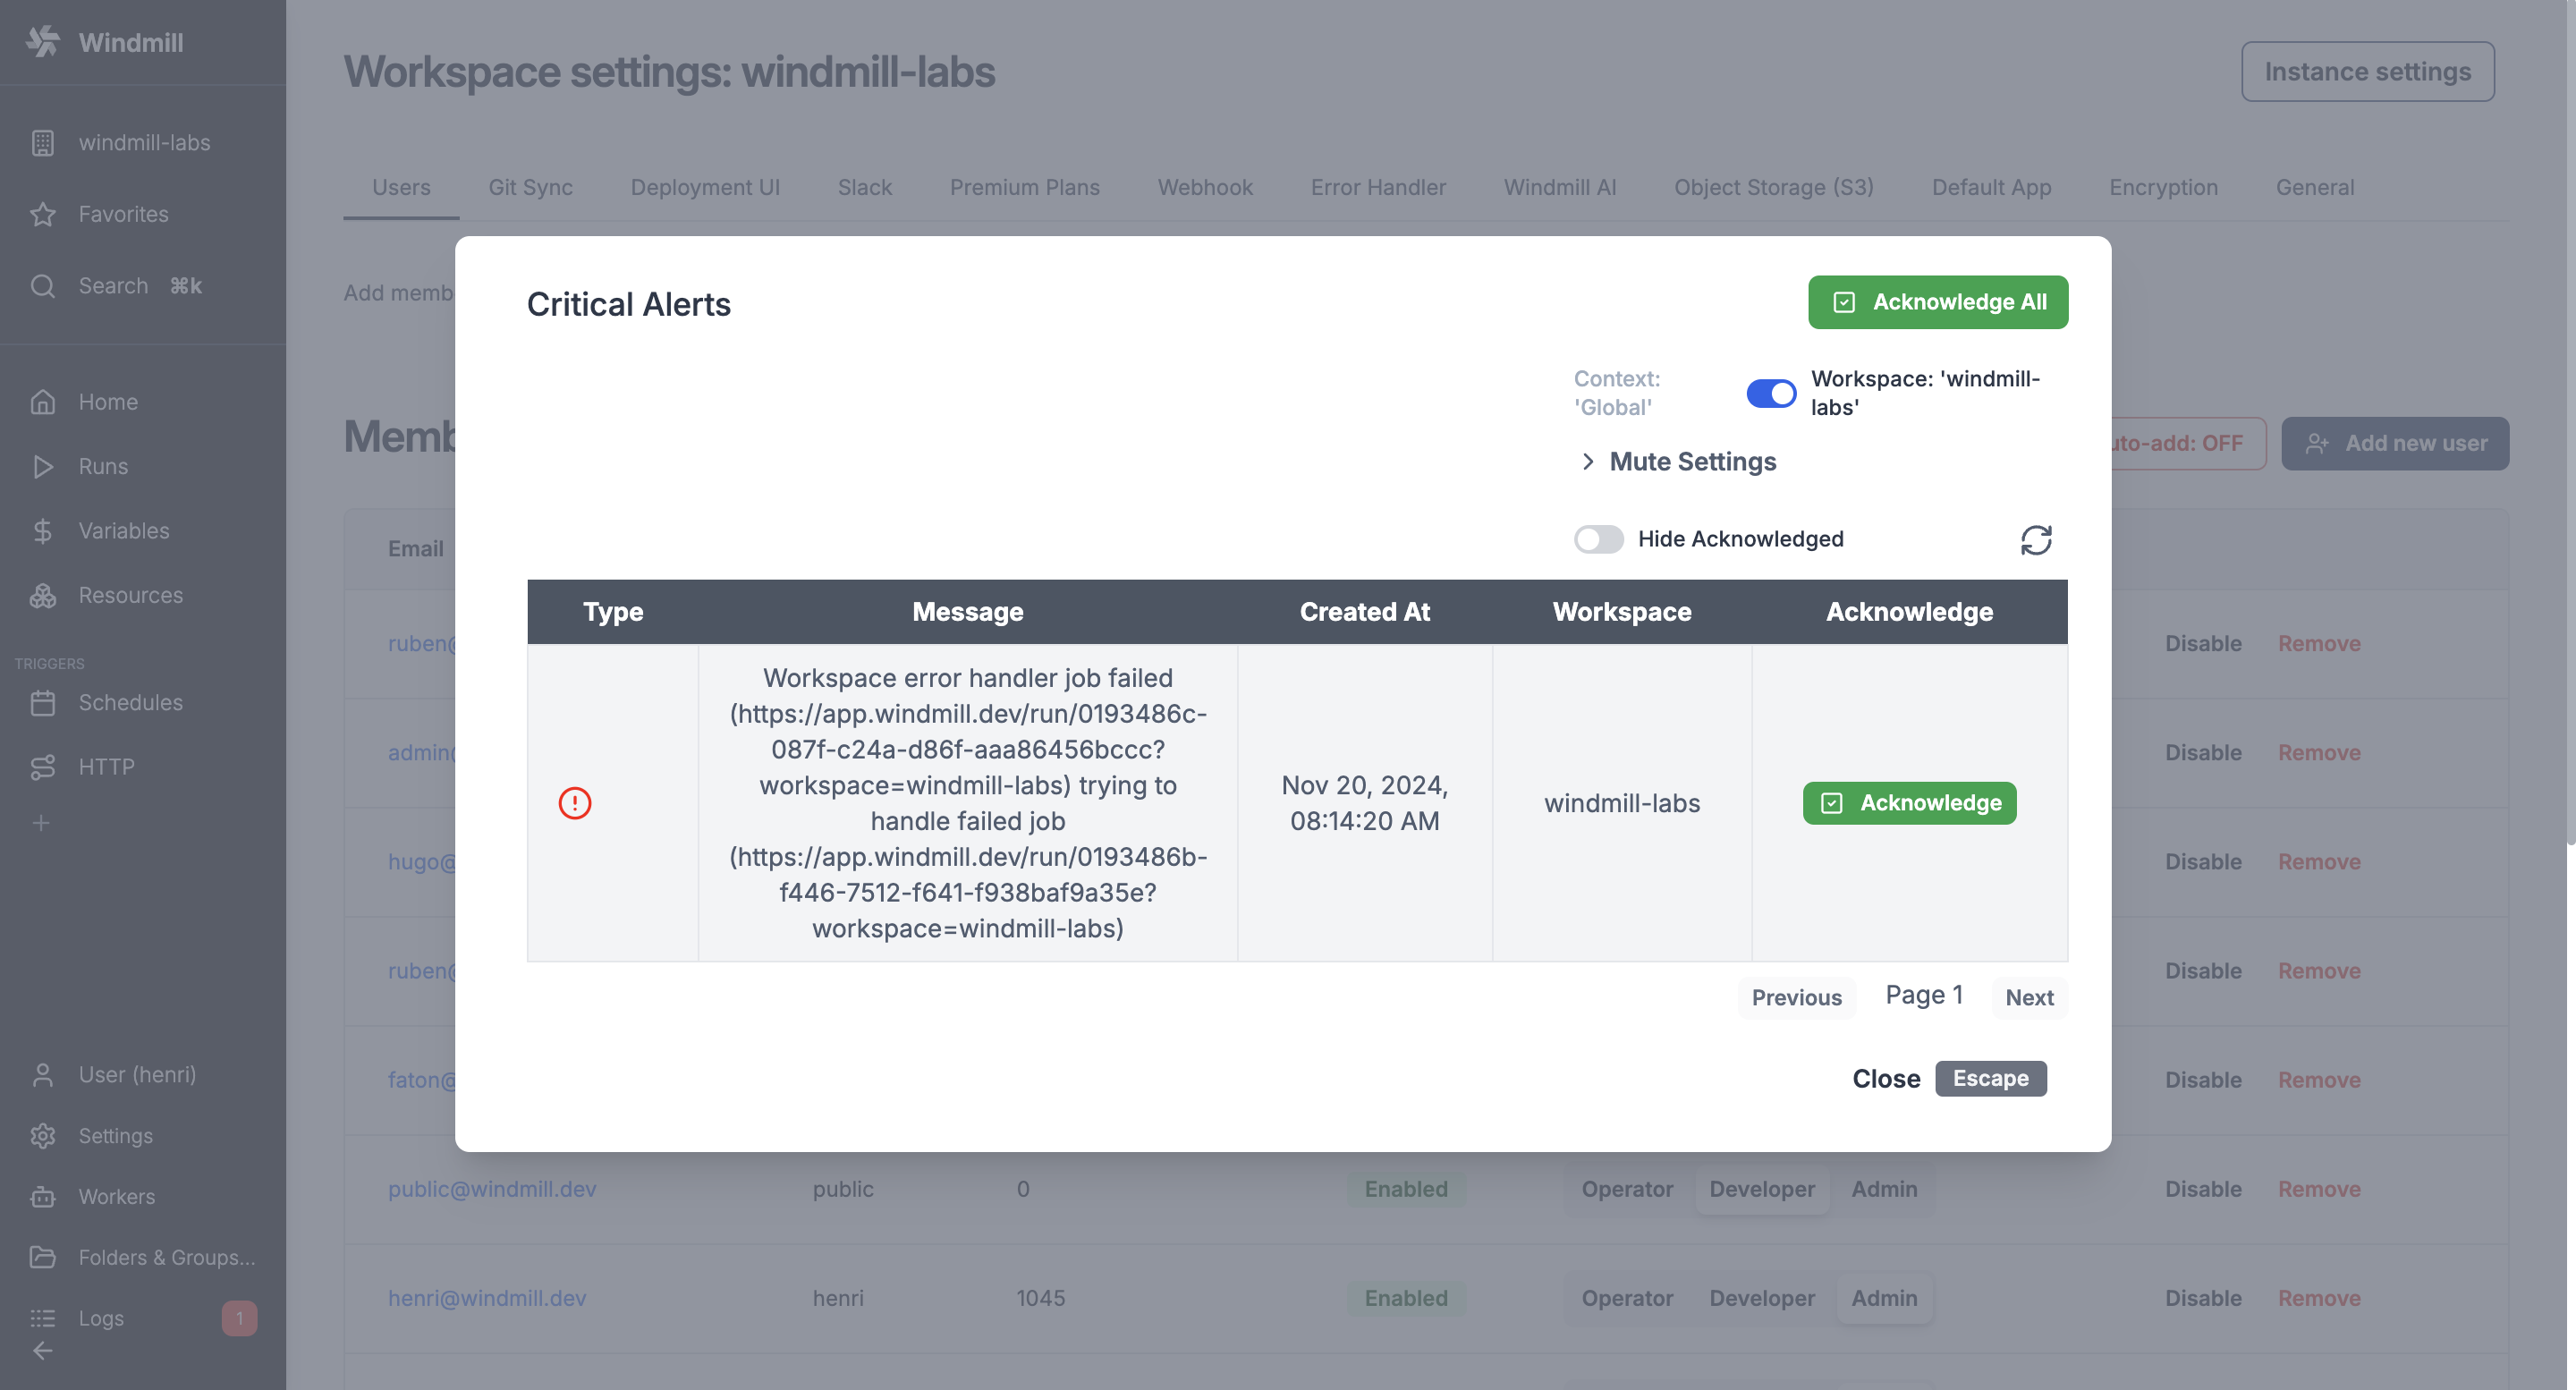
Task: Click Acknowledge All alerts
Action: click(1937, 302)
